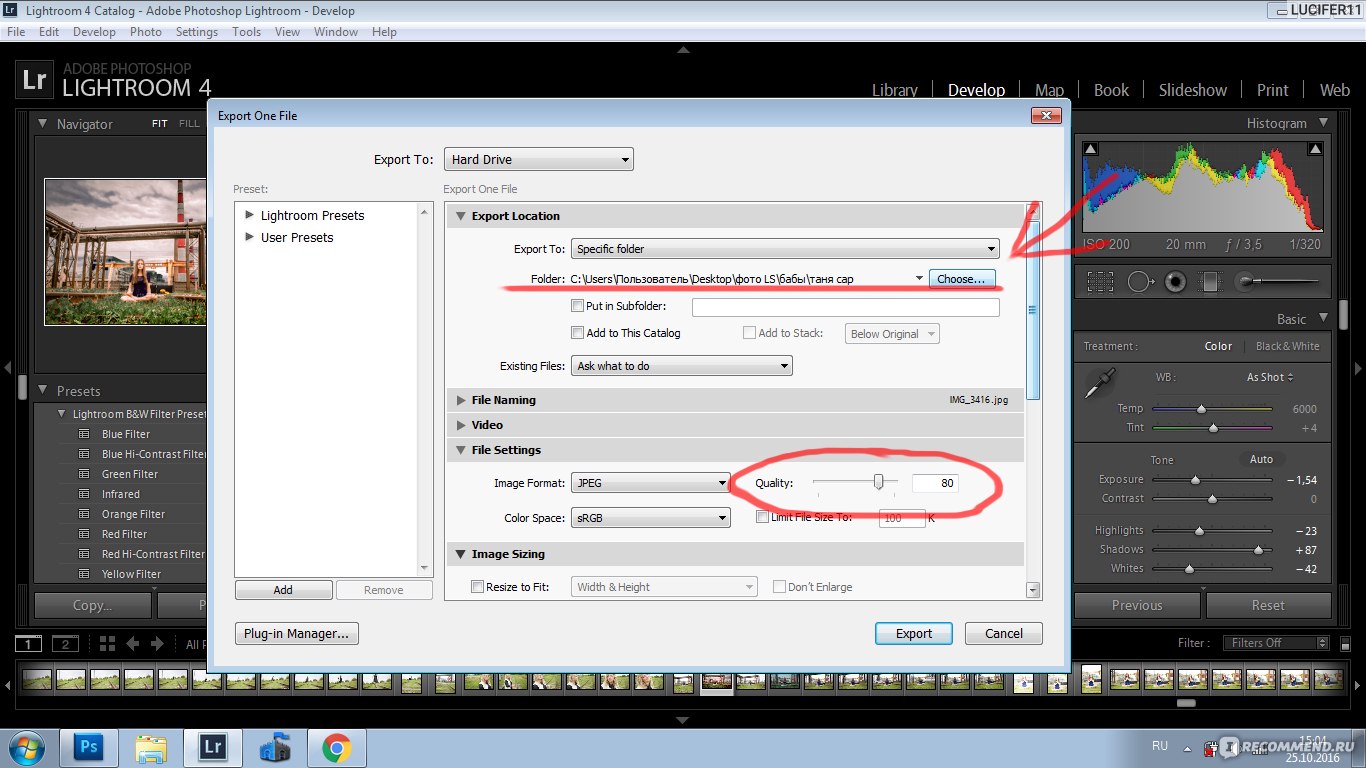Enable Limit File Size To checkbox

point(762,517)
